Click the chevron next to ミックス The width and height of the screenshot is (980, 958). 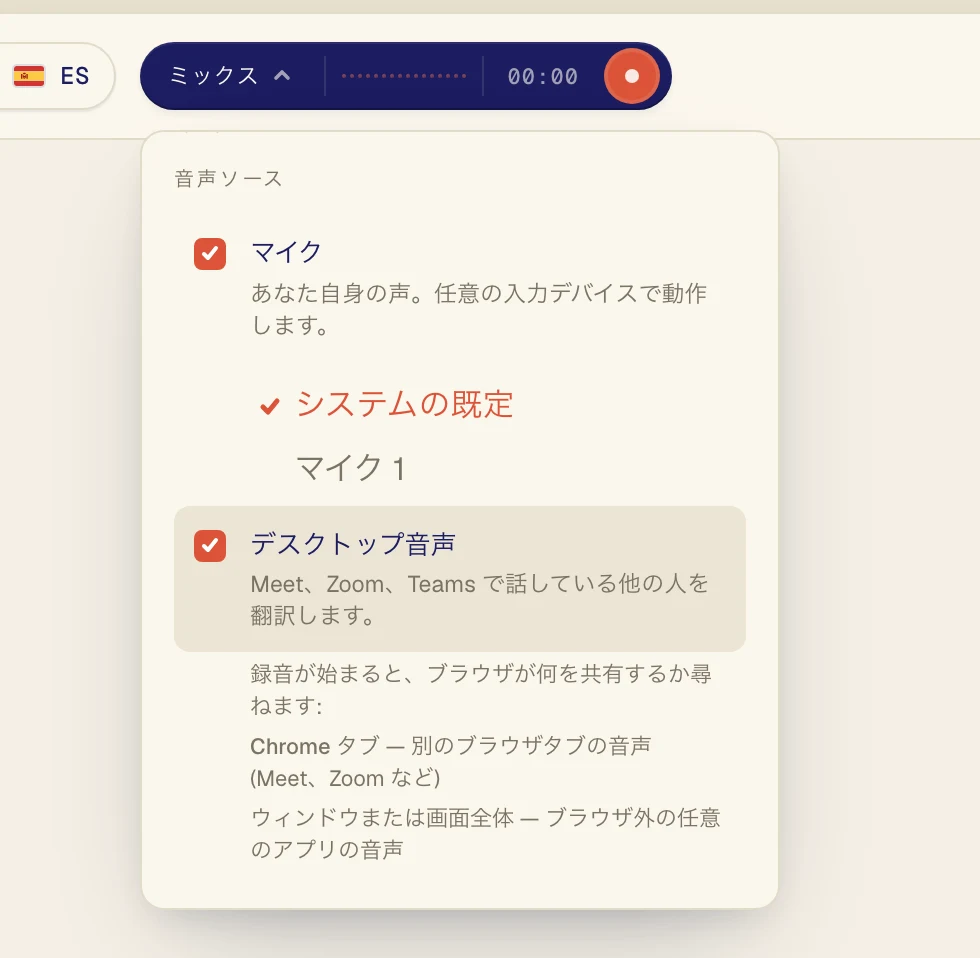[x=282, y=76]
